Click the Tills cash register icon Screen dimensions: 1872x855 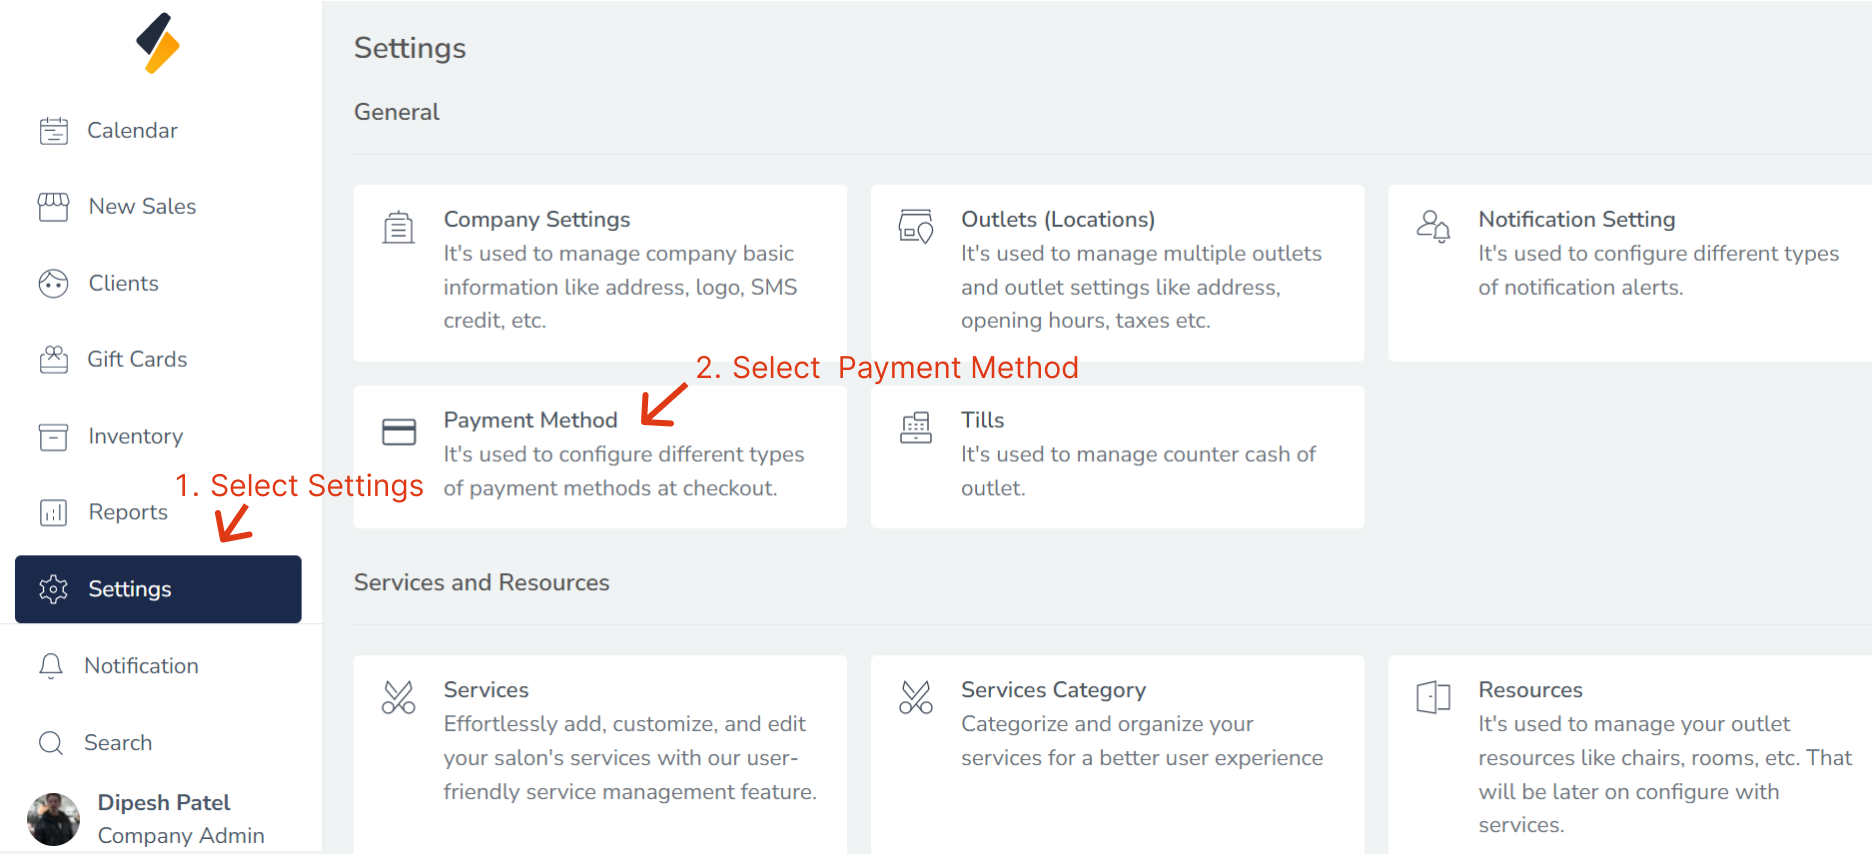[916, 428]
